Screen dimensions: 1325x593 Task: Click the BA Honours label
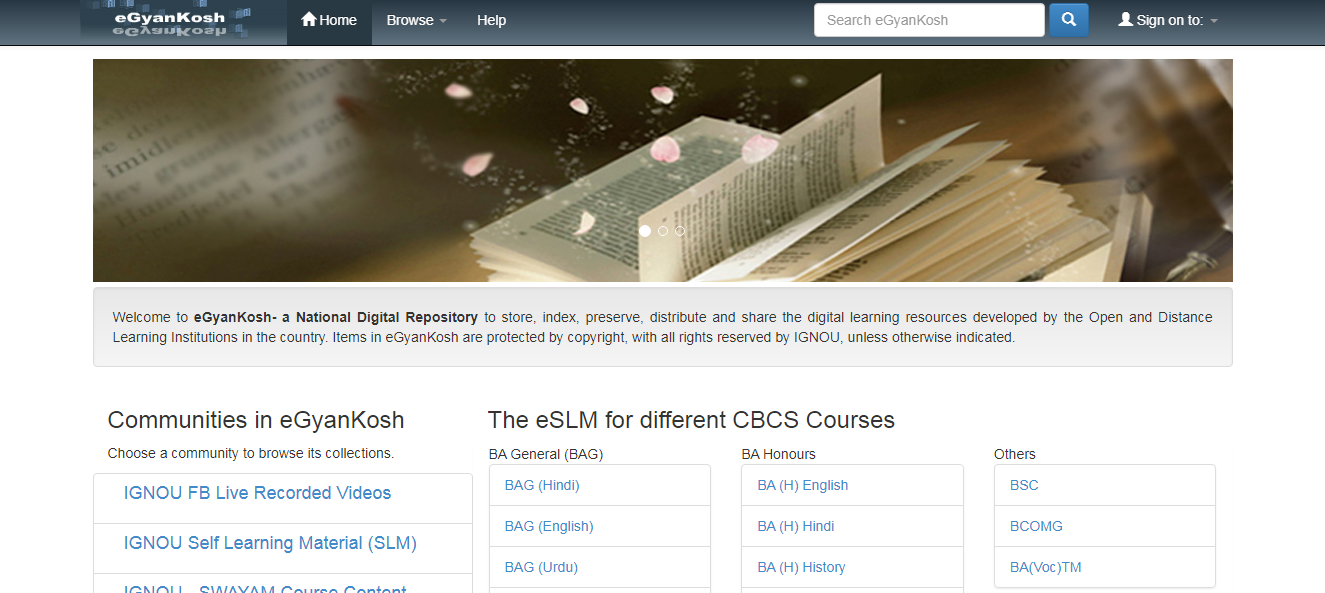(x=778, y=454)
